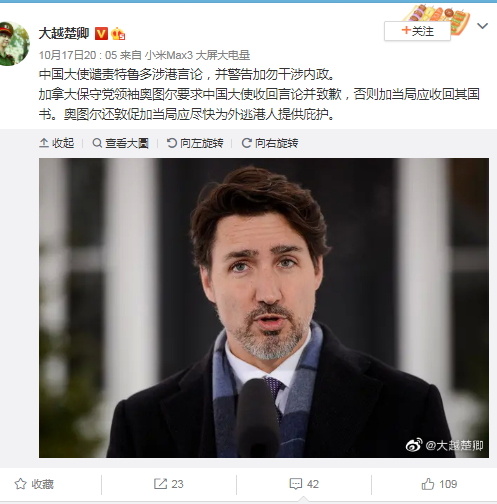Click the enlarged photo of the post
497x504 pixels.
pyautogui.click(x=264, y=308)
